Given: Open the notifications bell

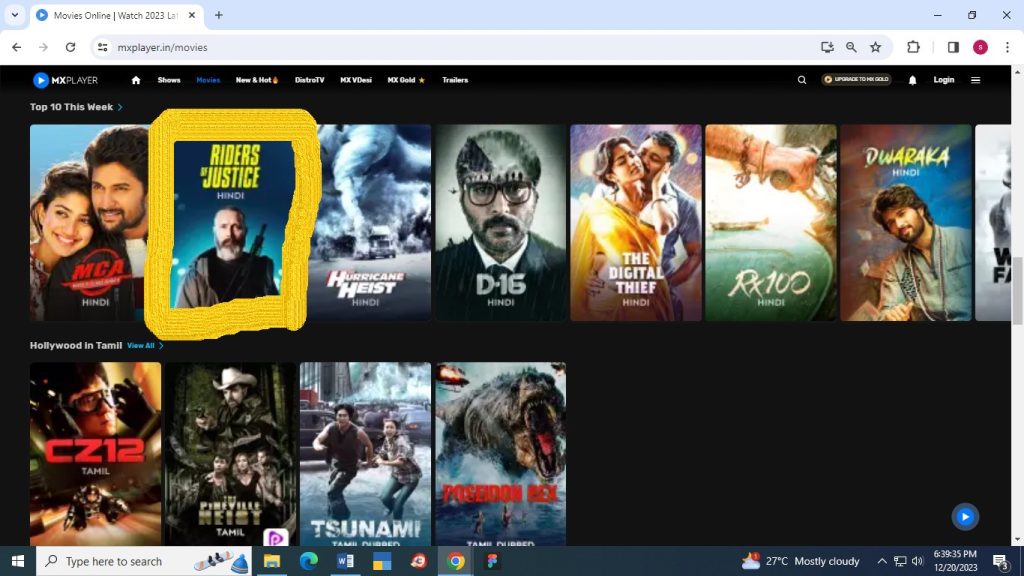Looking at the screenshot, I should (x=912, y=80).
